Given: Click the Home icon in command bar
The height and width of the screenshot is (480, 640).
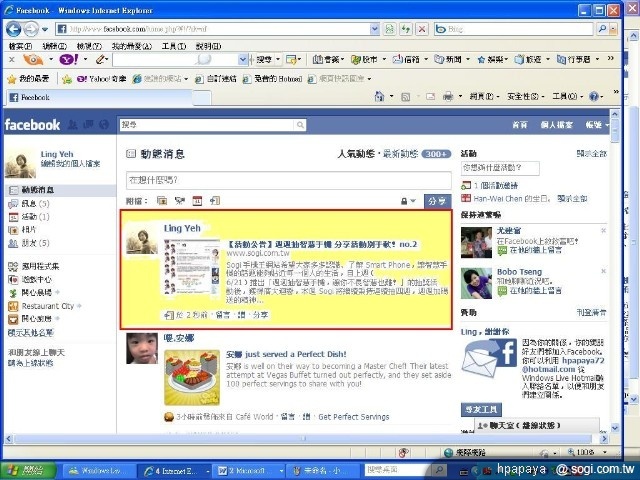Looking at the screenshot, I should point(379,97).
